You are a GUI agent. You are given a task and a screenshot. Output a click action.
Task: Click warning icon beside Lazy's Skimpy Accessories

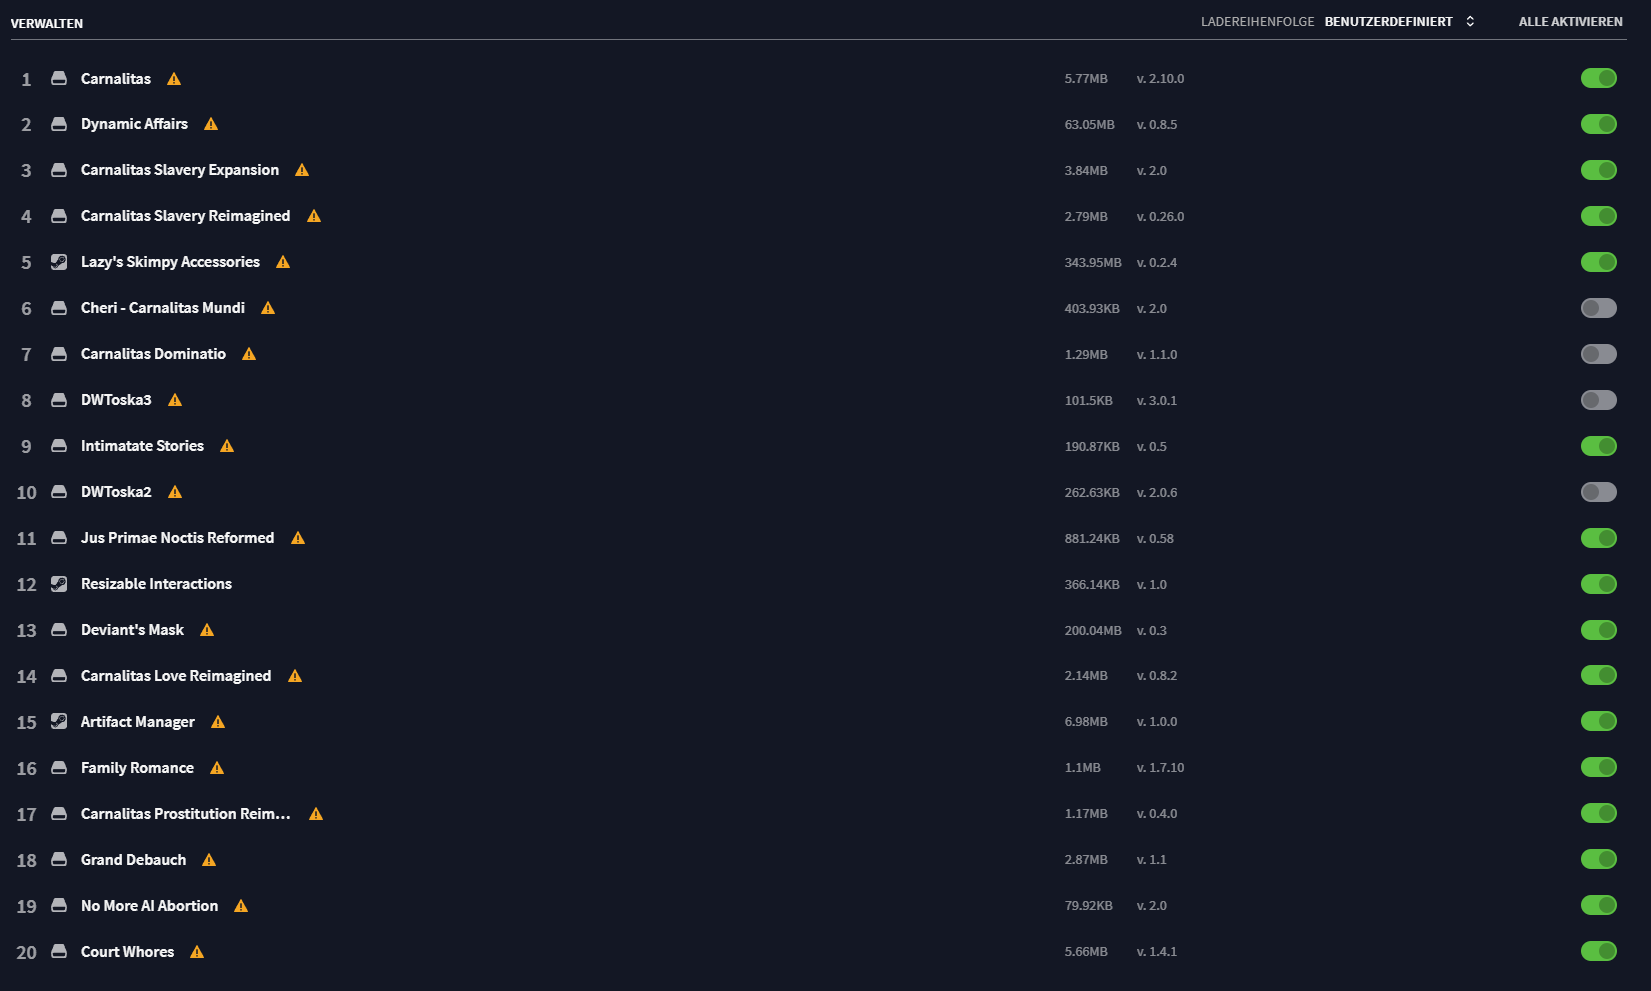[283, 263]
